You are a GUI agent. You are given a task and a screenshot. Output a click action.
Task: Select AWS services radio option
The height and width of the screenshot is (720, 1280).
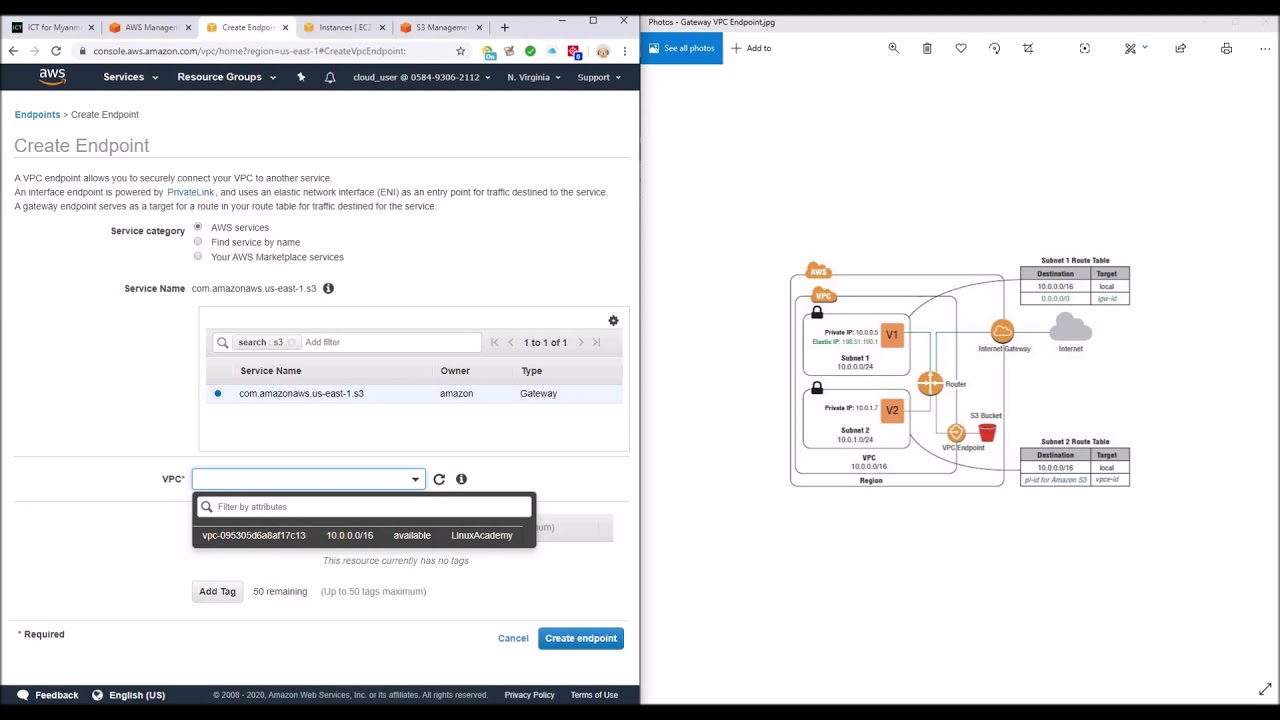click(x=198, y=227)
